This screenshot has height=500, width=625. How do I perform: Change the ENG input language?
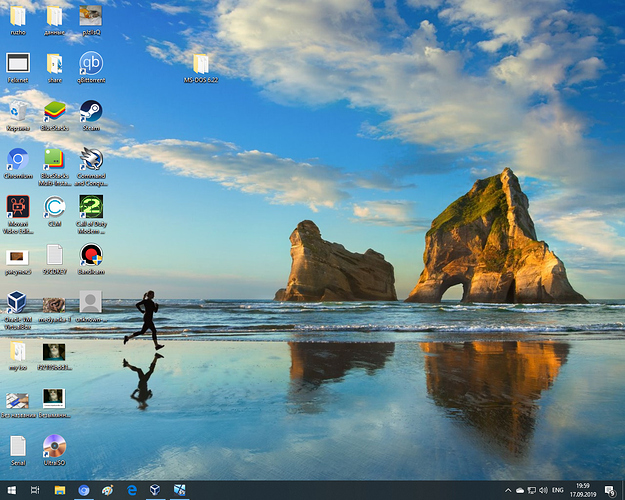pos(557,490)
